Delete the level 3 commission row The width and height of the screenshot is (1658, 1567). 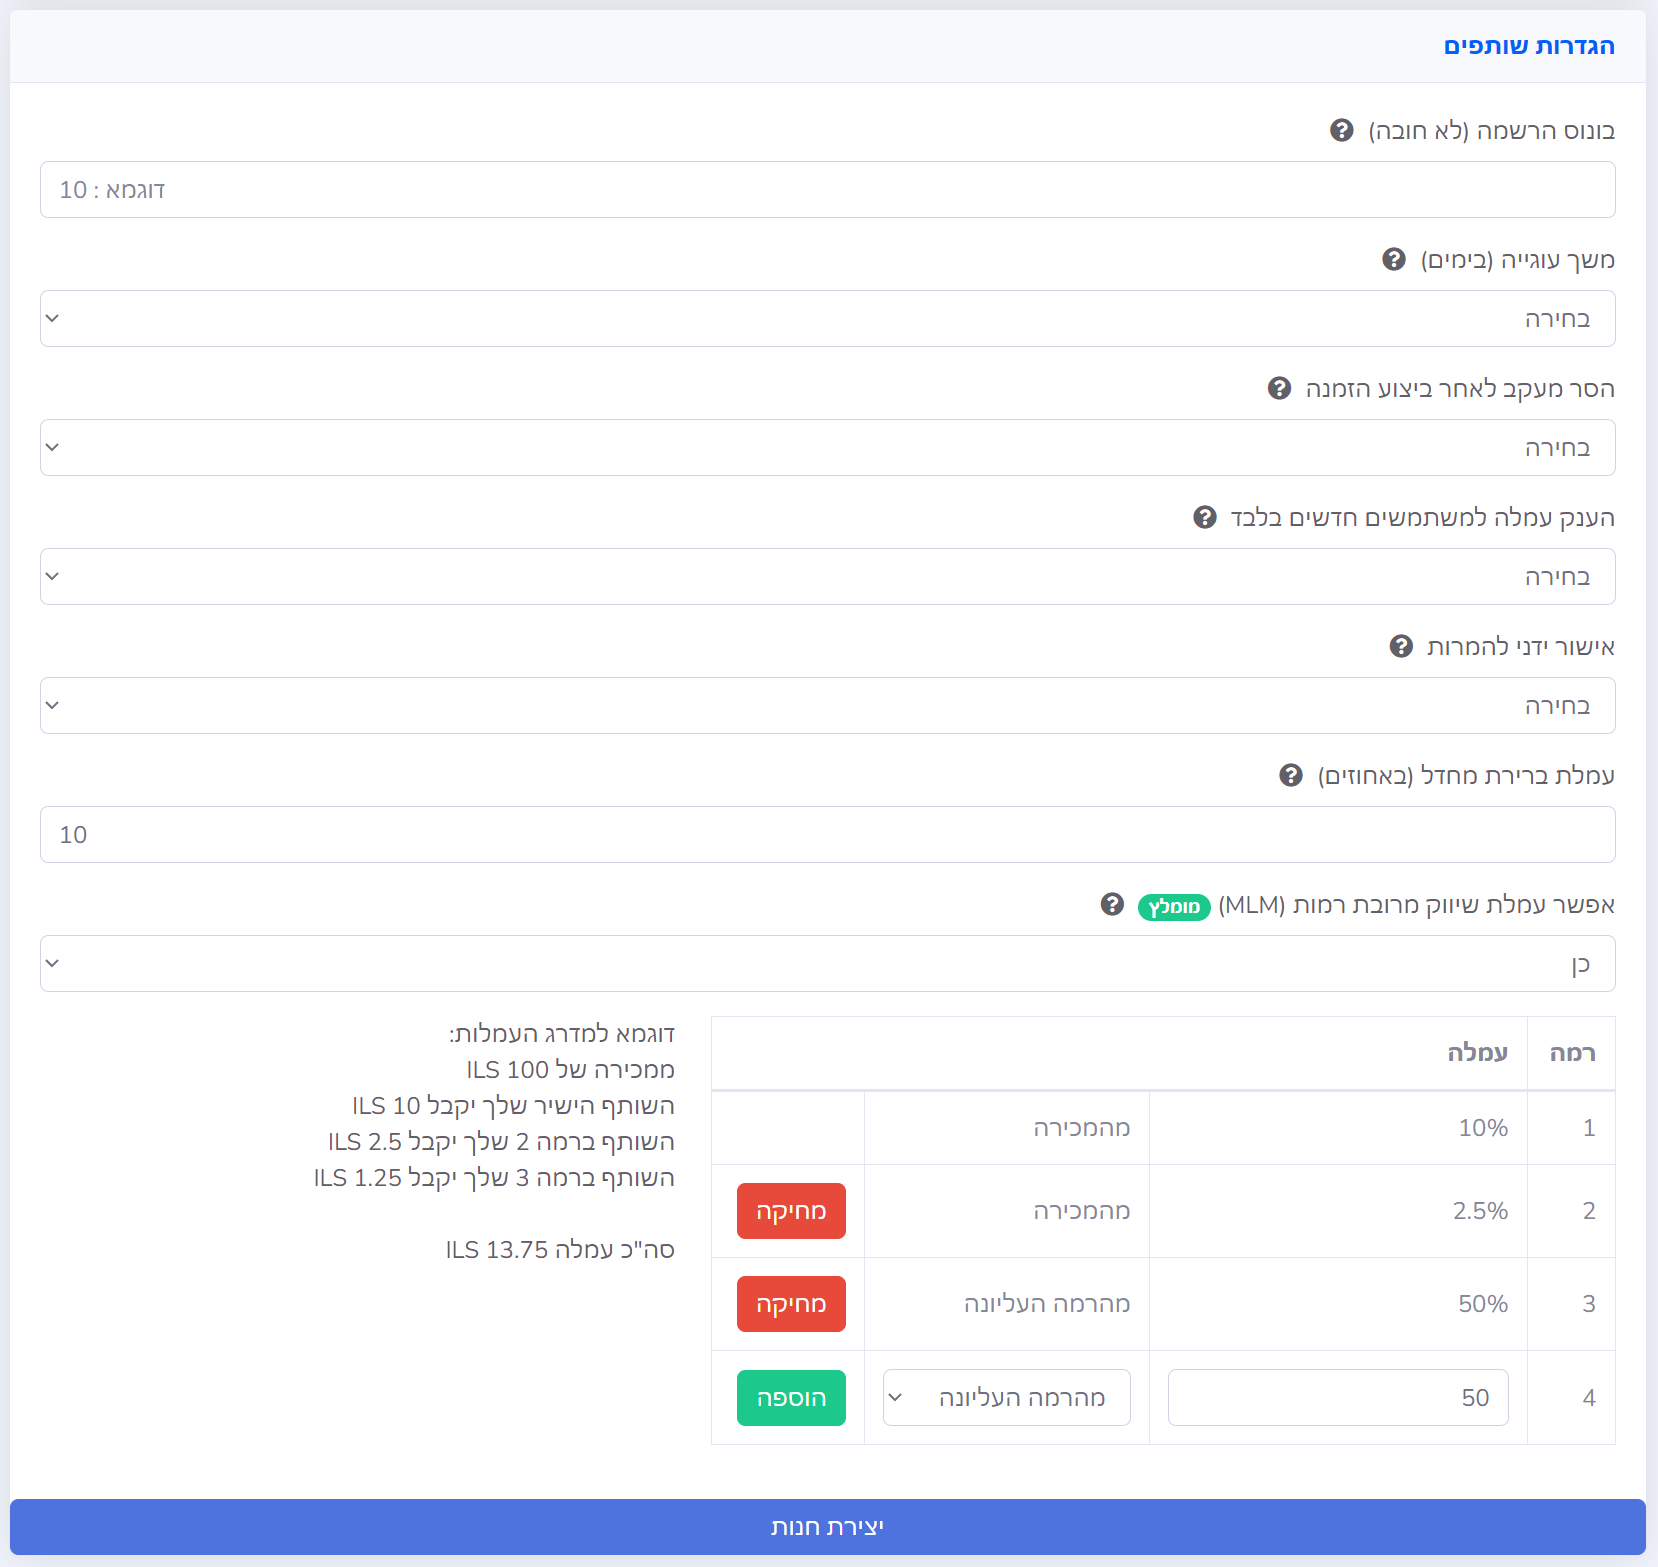[791, 1304]
